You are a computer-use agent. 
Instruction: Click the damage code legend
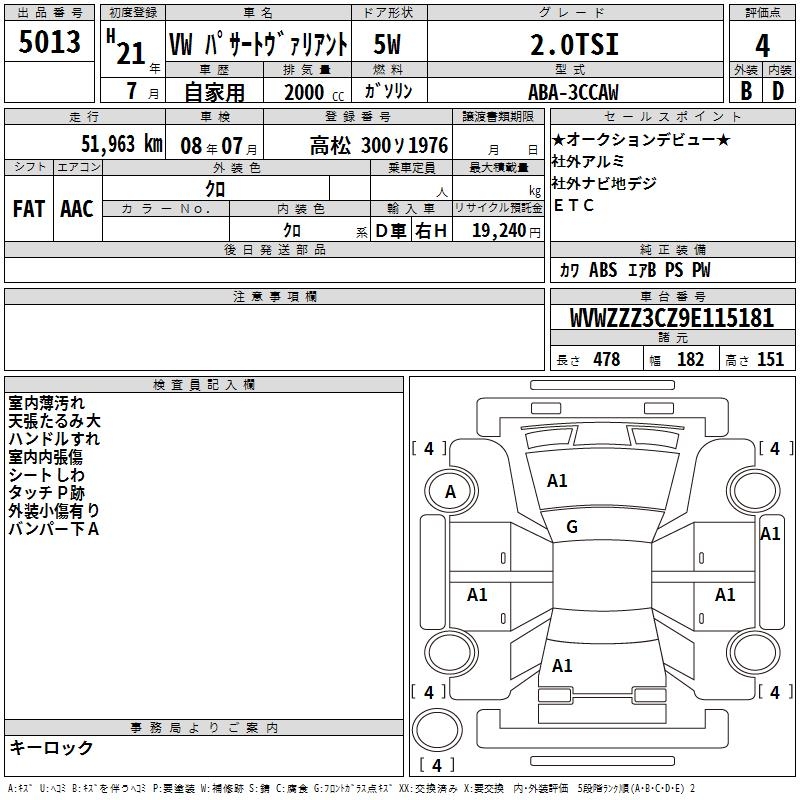[x=351, y=789]
